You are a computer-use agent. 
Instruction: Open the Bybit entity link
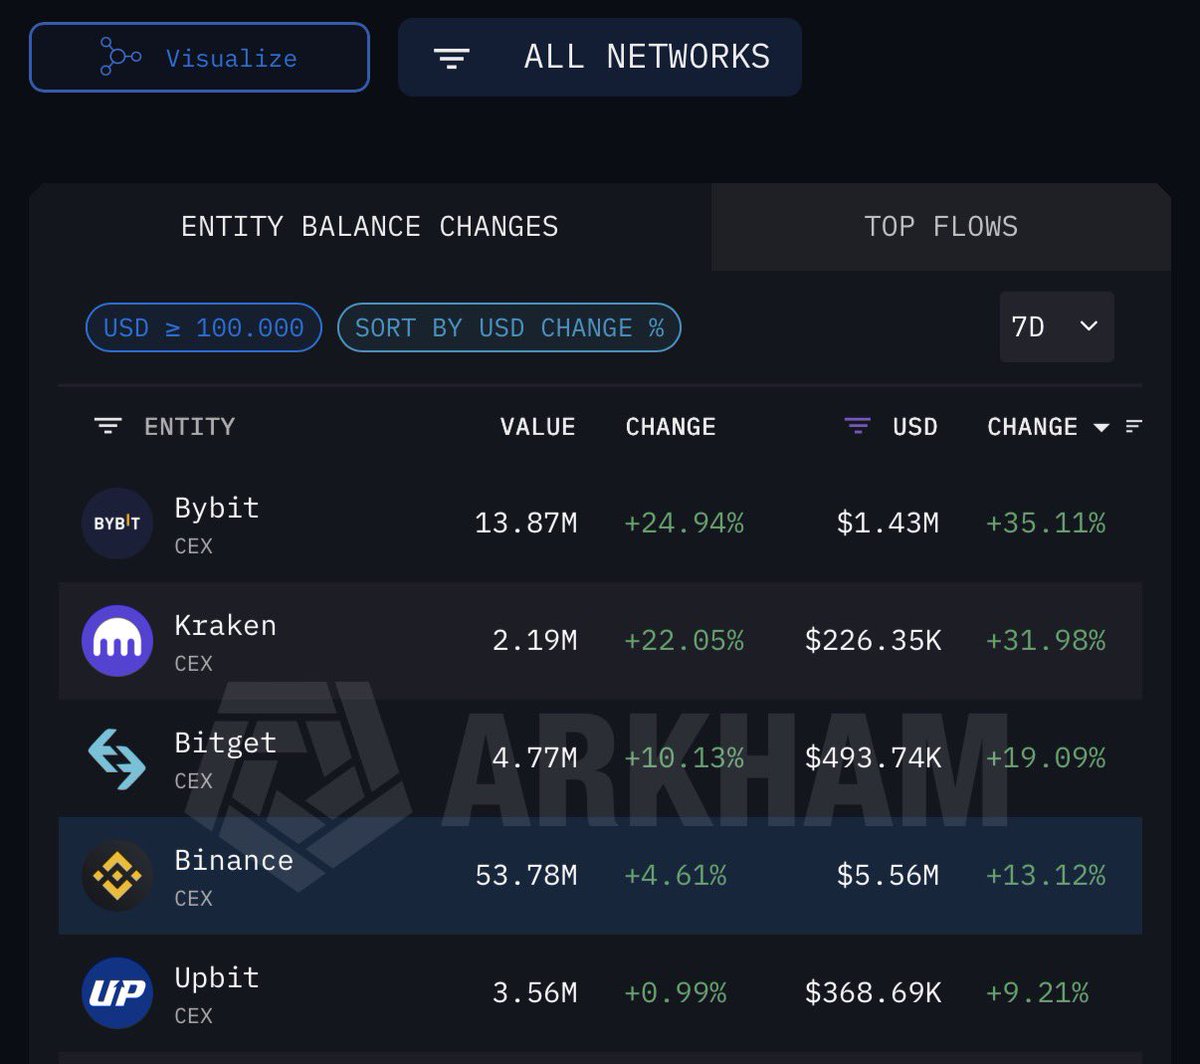point(217,508)
